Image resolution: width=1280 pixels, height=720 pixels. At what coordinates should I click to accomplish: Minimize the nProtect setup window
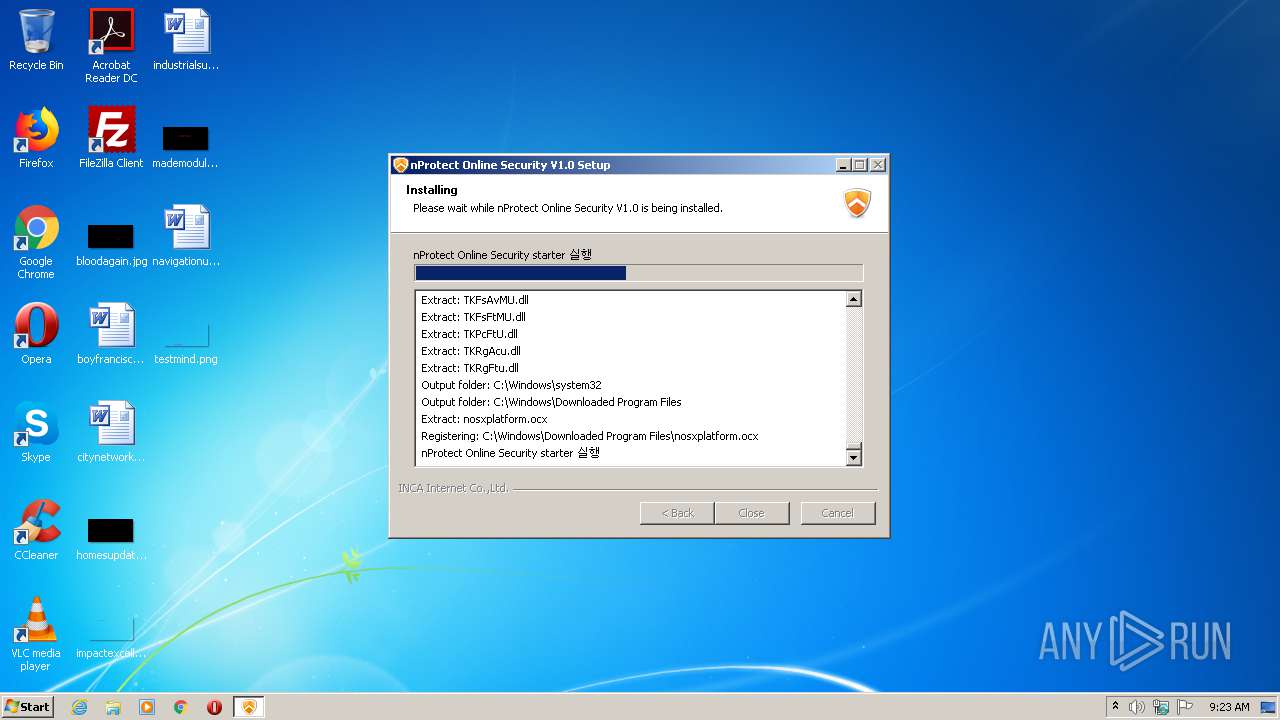[x=843, y=165]
